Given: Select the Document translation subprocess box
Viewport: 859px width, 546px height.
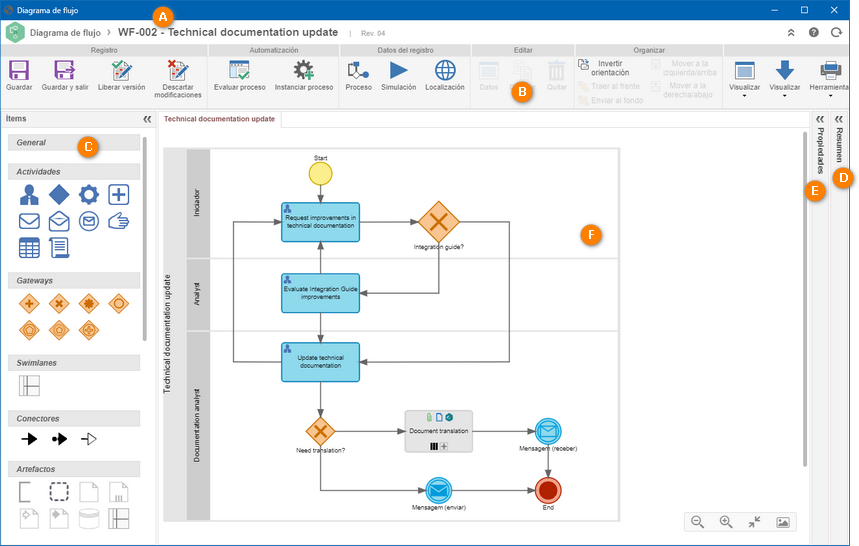Looking at the screenshot, I should (438, 432).
